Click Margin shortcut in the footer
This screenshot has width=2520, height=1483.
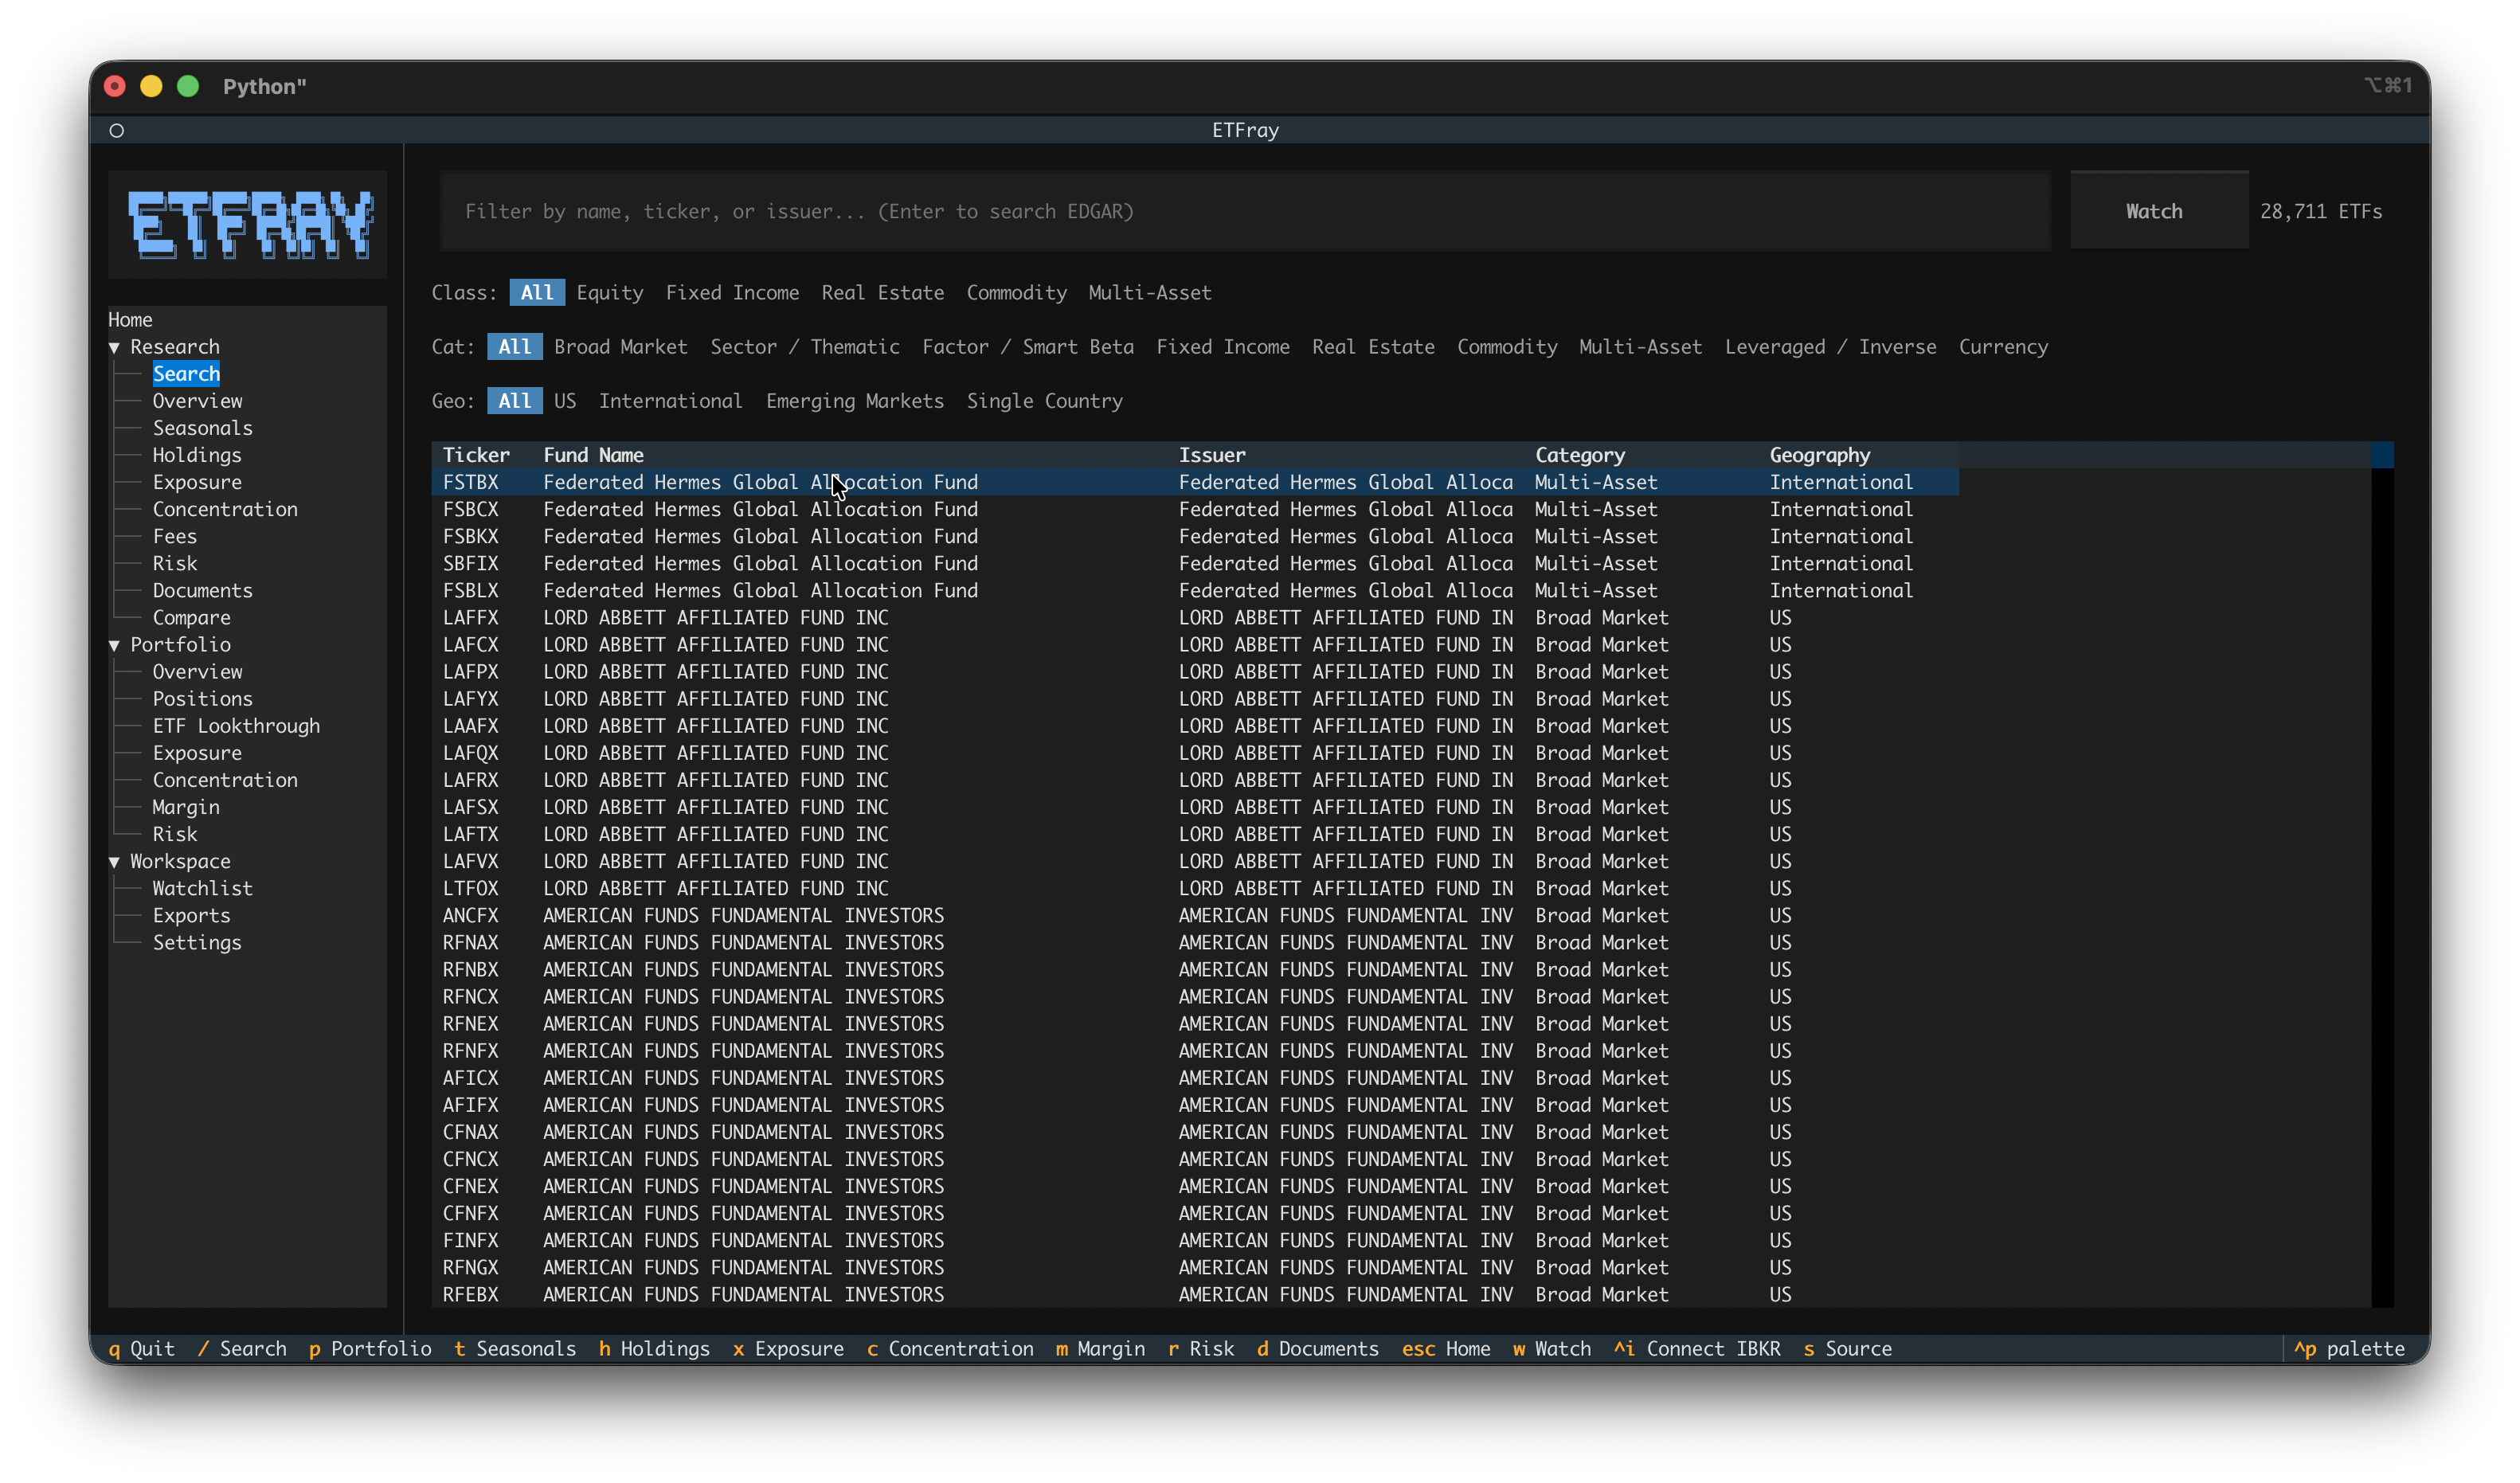[1100, 1349]
